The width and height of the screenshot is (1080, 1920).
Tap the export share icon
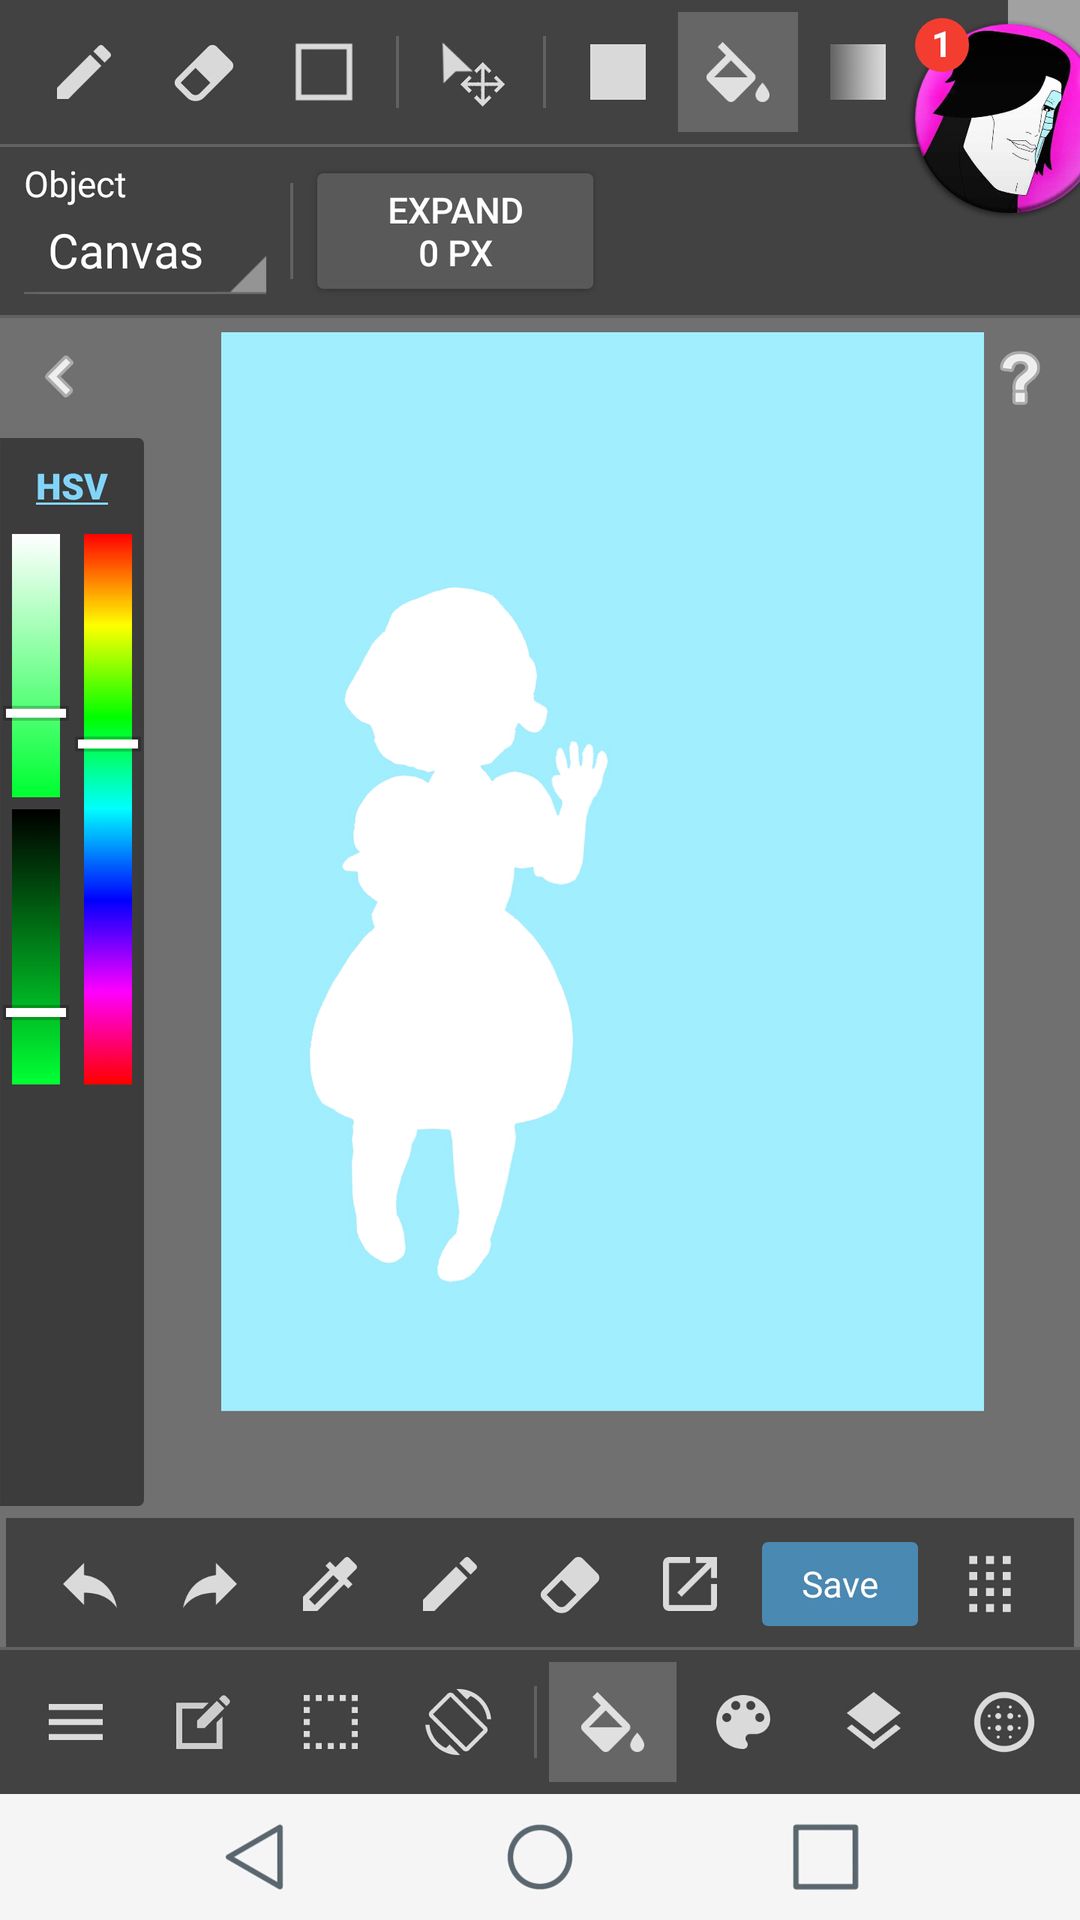[x=690, y=1585]
